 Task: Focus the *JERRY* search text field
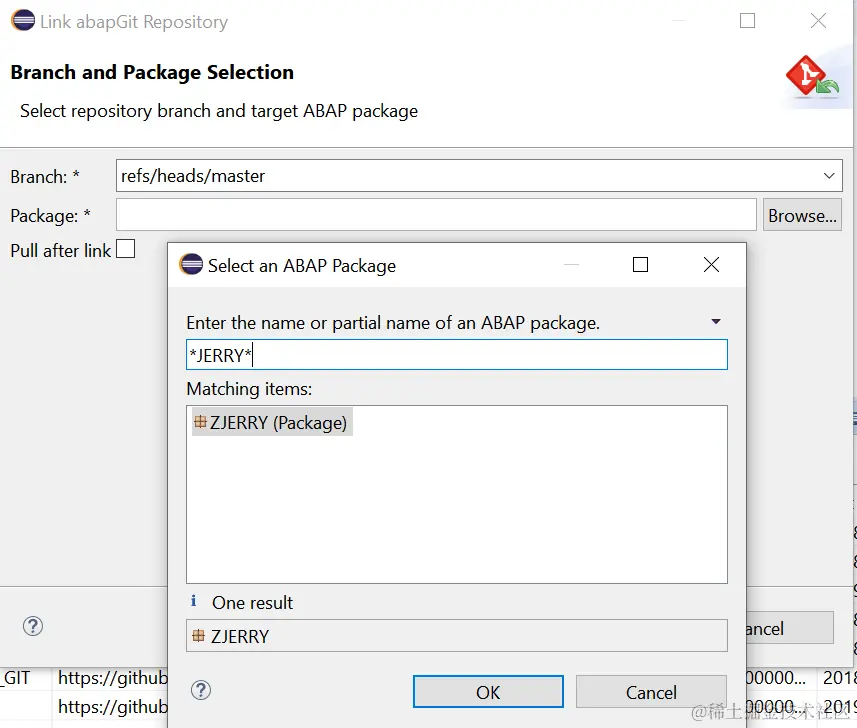456,356
